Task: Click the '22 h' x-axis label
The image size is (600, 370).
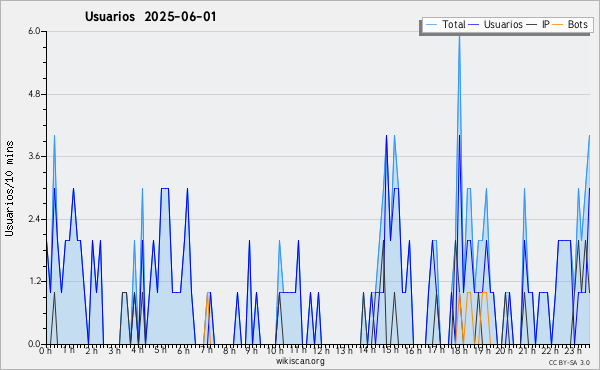Action: pos(550,351)
